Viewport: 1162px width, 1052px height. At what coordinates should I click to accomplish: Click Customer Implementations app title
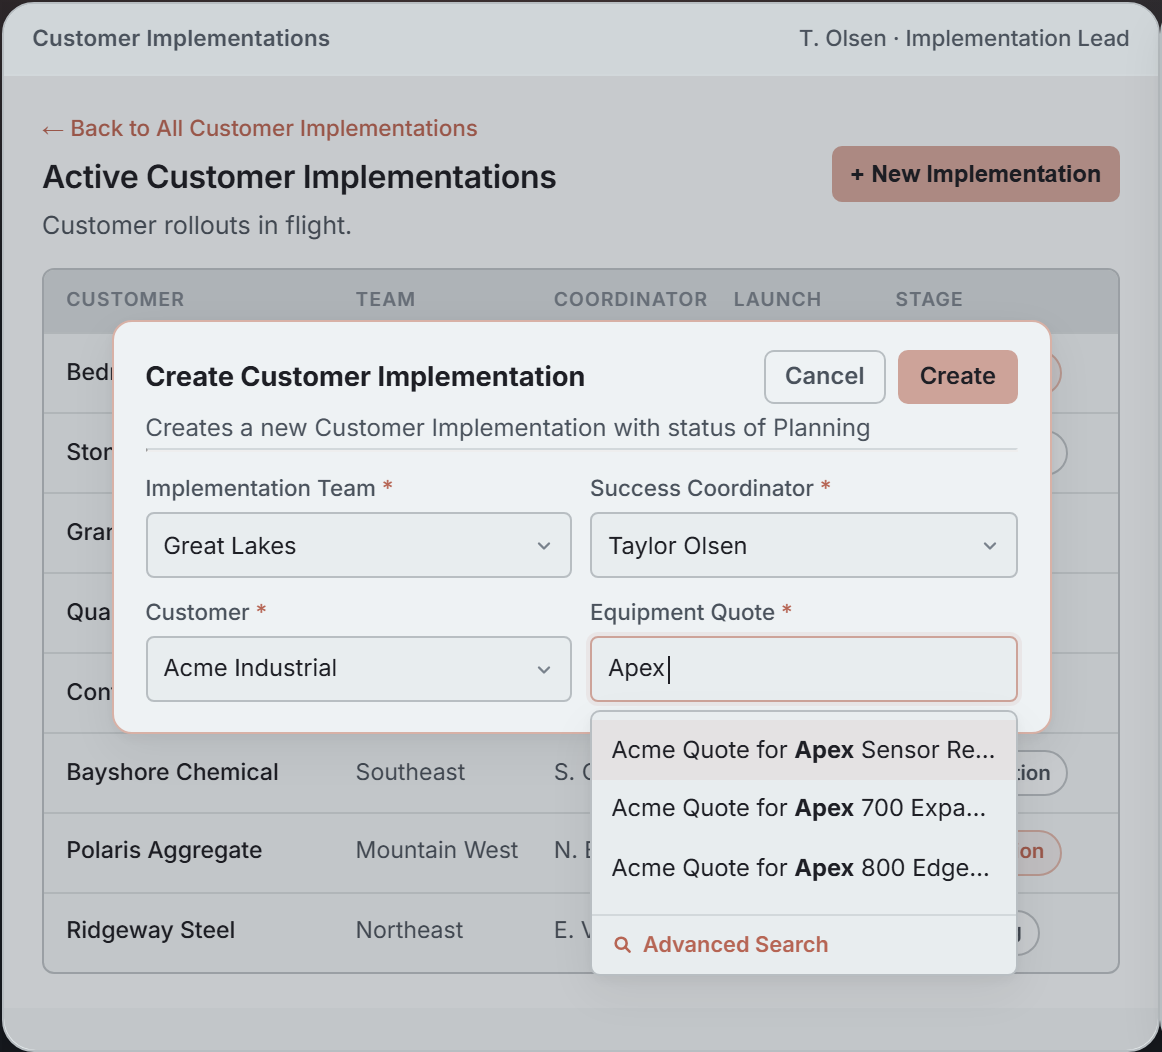coord(181,39)
